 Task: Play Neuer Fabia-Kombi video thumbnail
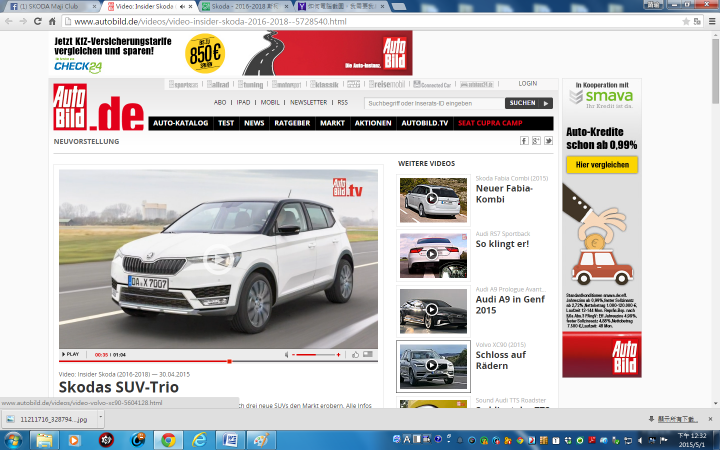tap(433, 200)
